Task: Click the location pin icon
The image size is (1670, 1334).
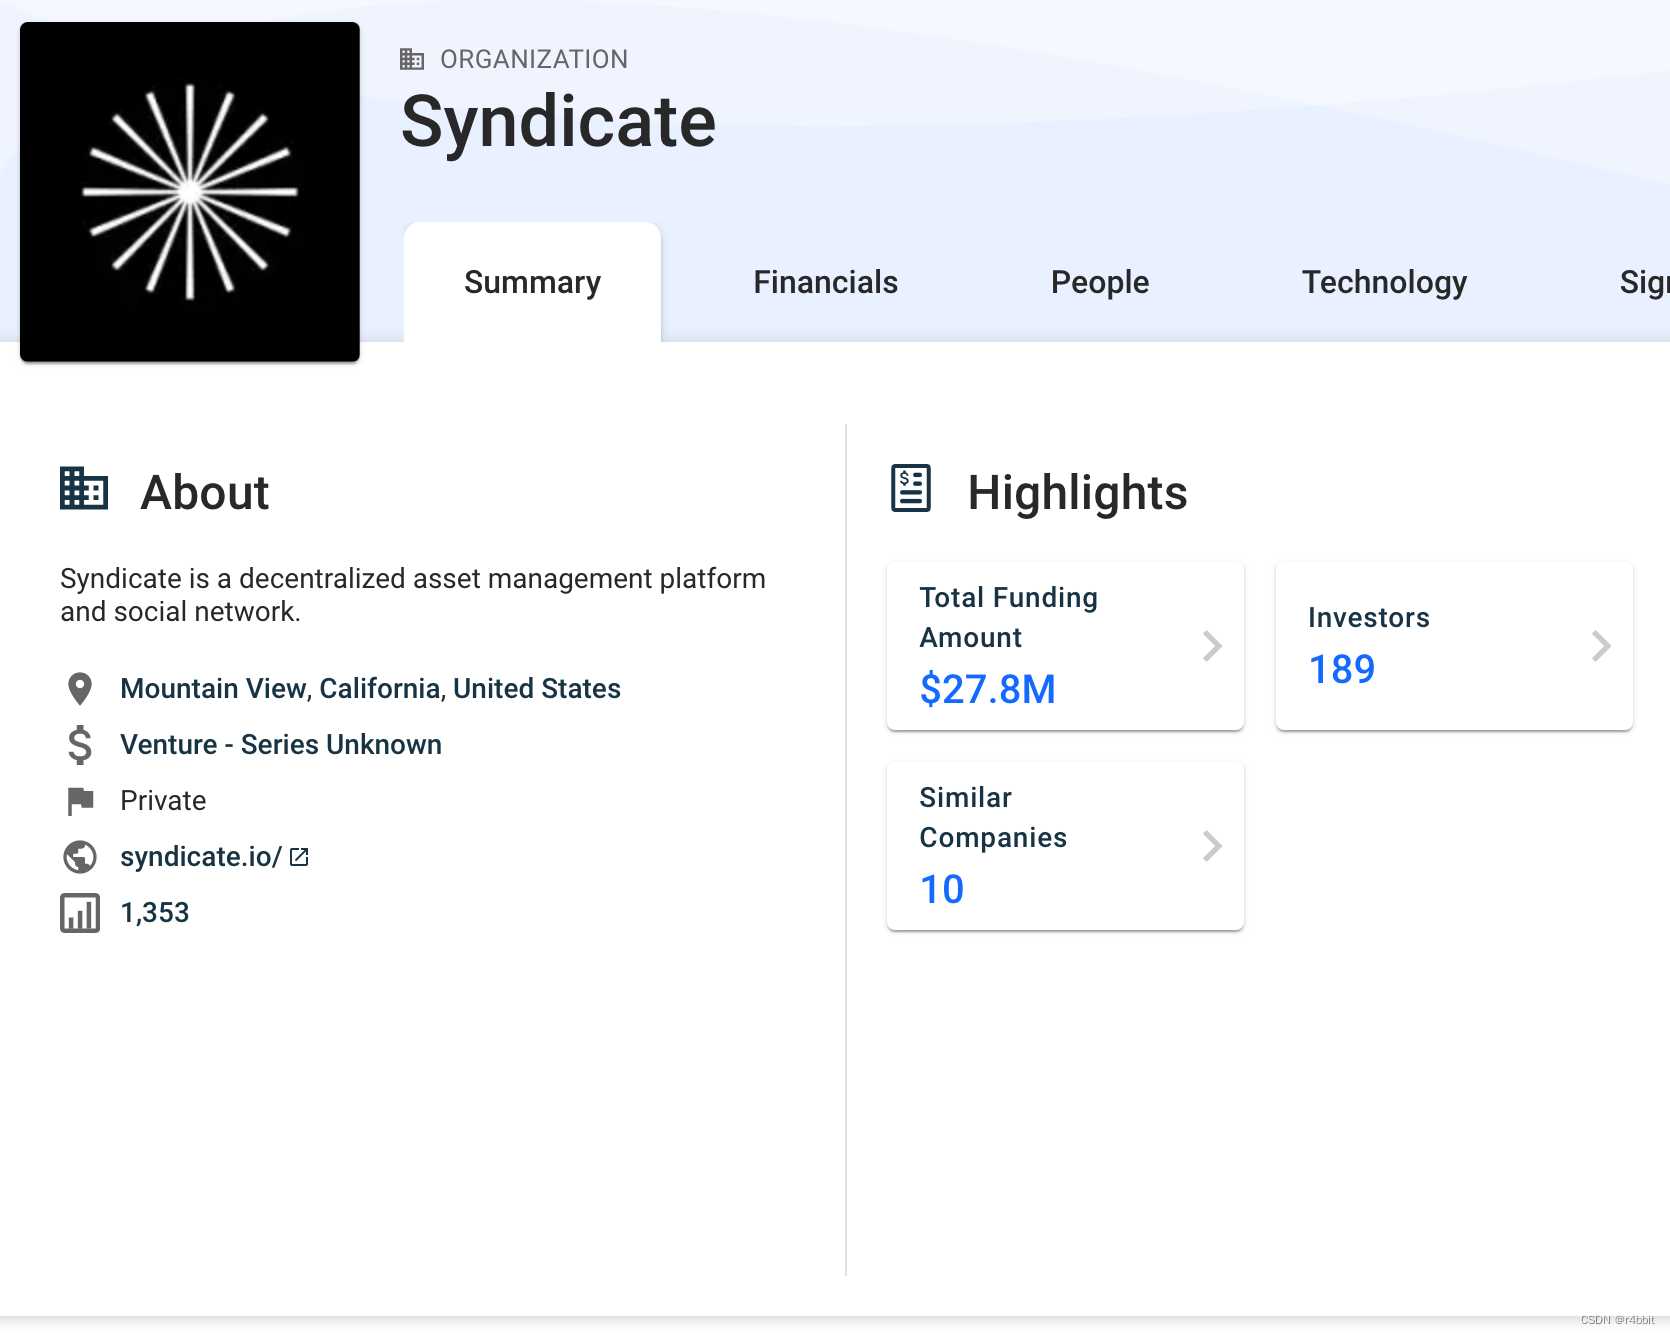Action: [x=80, y=689]
